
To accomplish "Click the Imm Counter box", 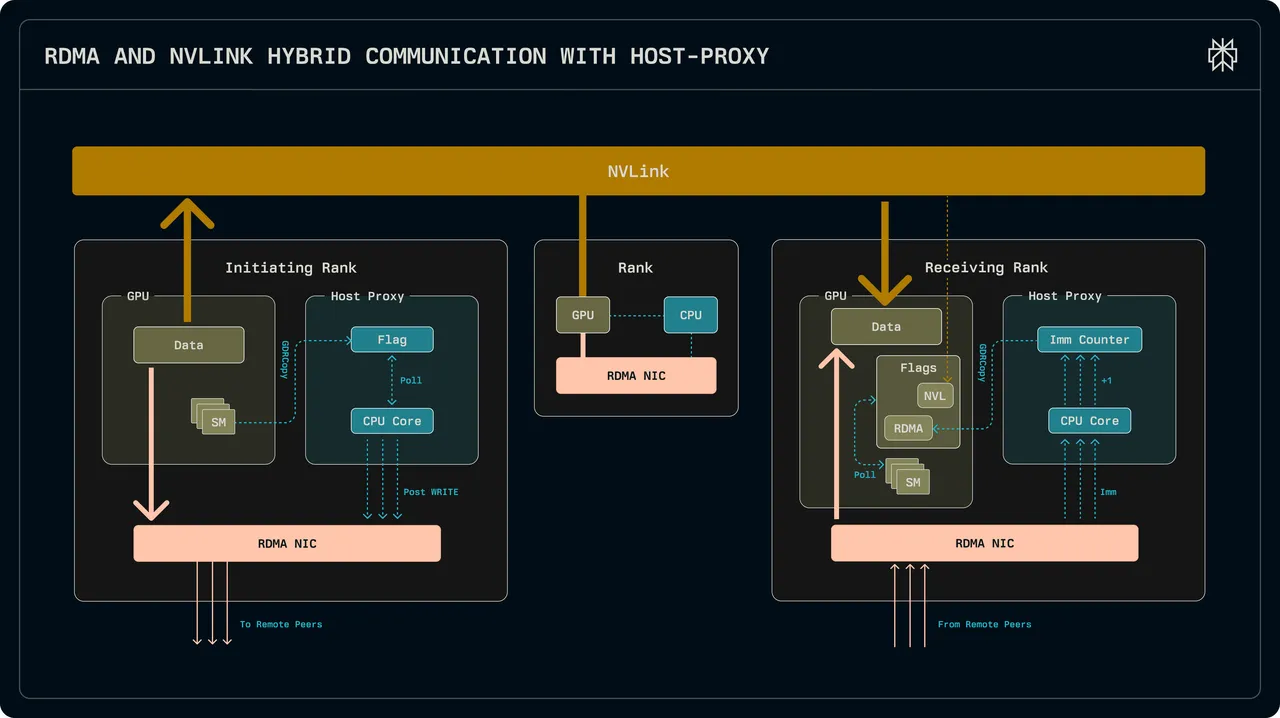I will click(x=1089, y=340).
